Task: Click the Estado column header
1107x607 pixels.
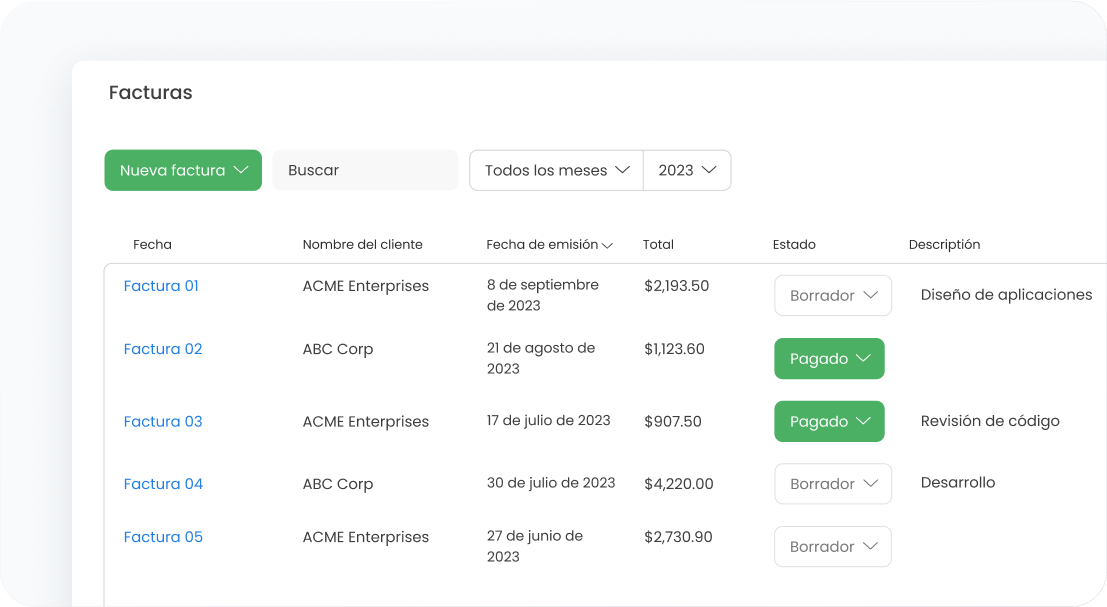Action: (794, 244)
